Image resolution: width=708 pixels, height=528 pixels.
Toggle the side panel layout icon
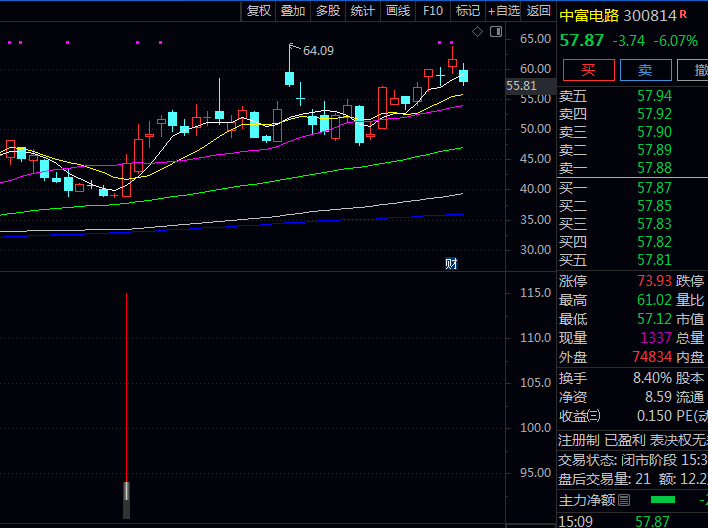pos(496,32)
